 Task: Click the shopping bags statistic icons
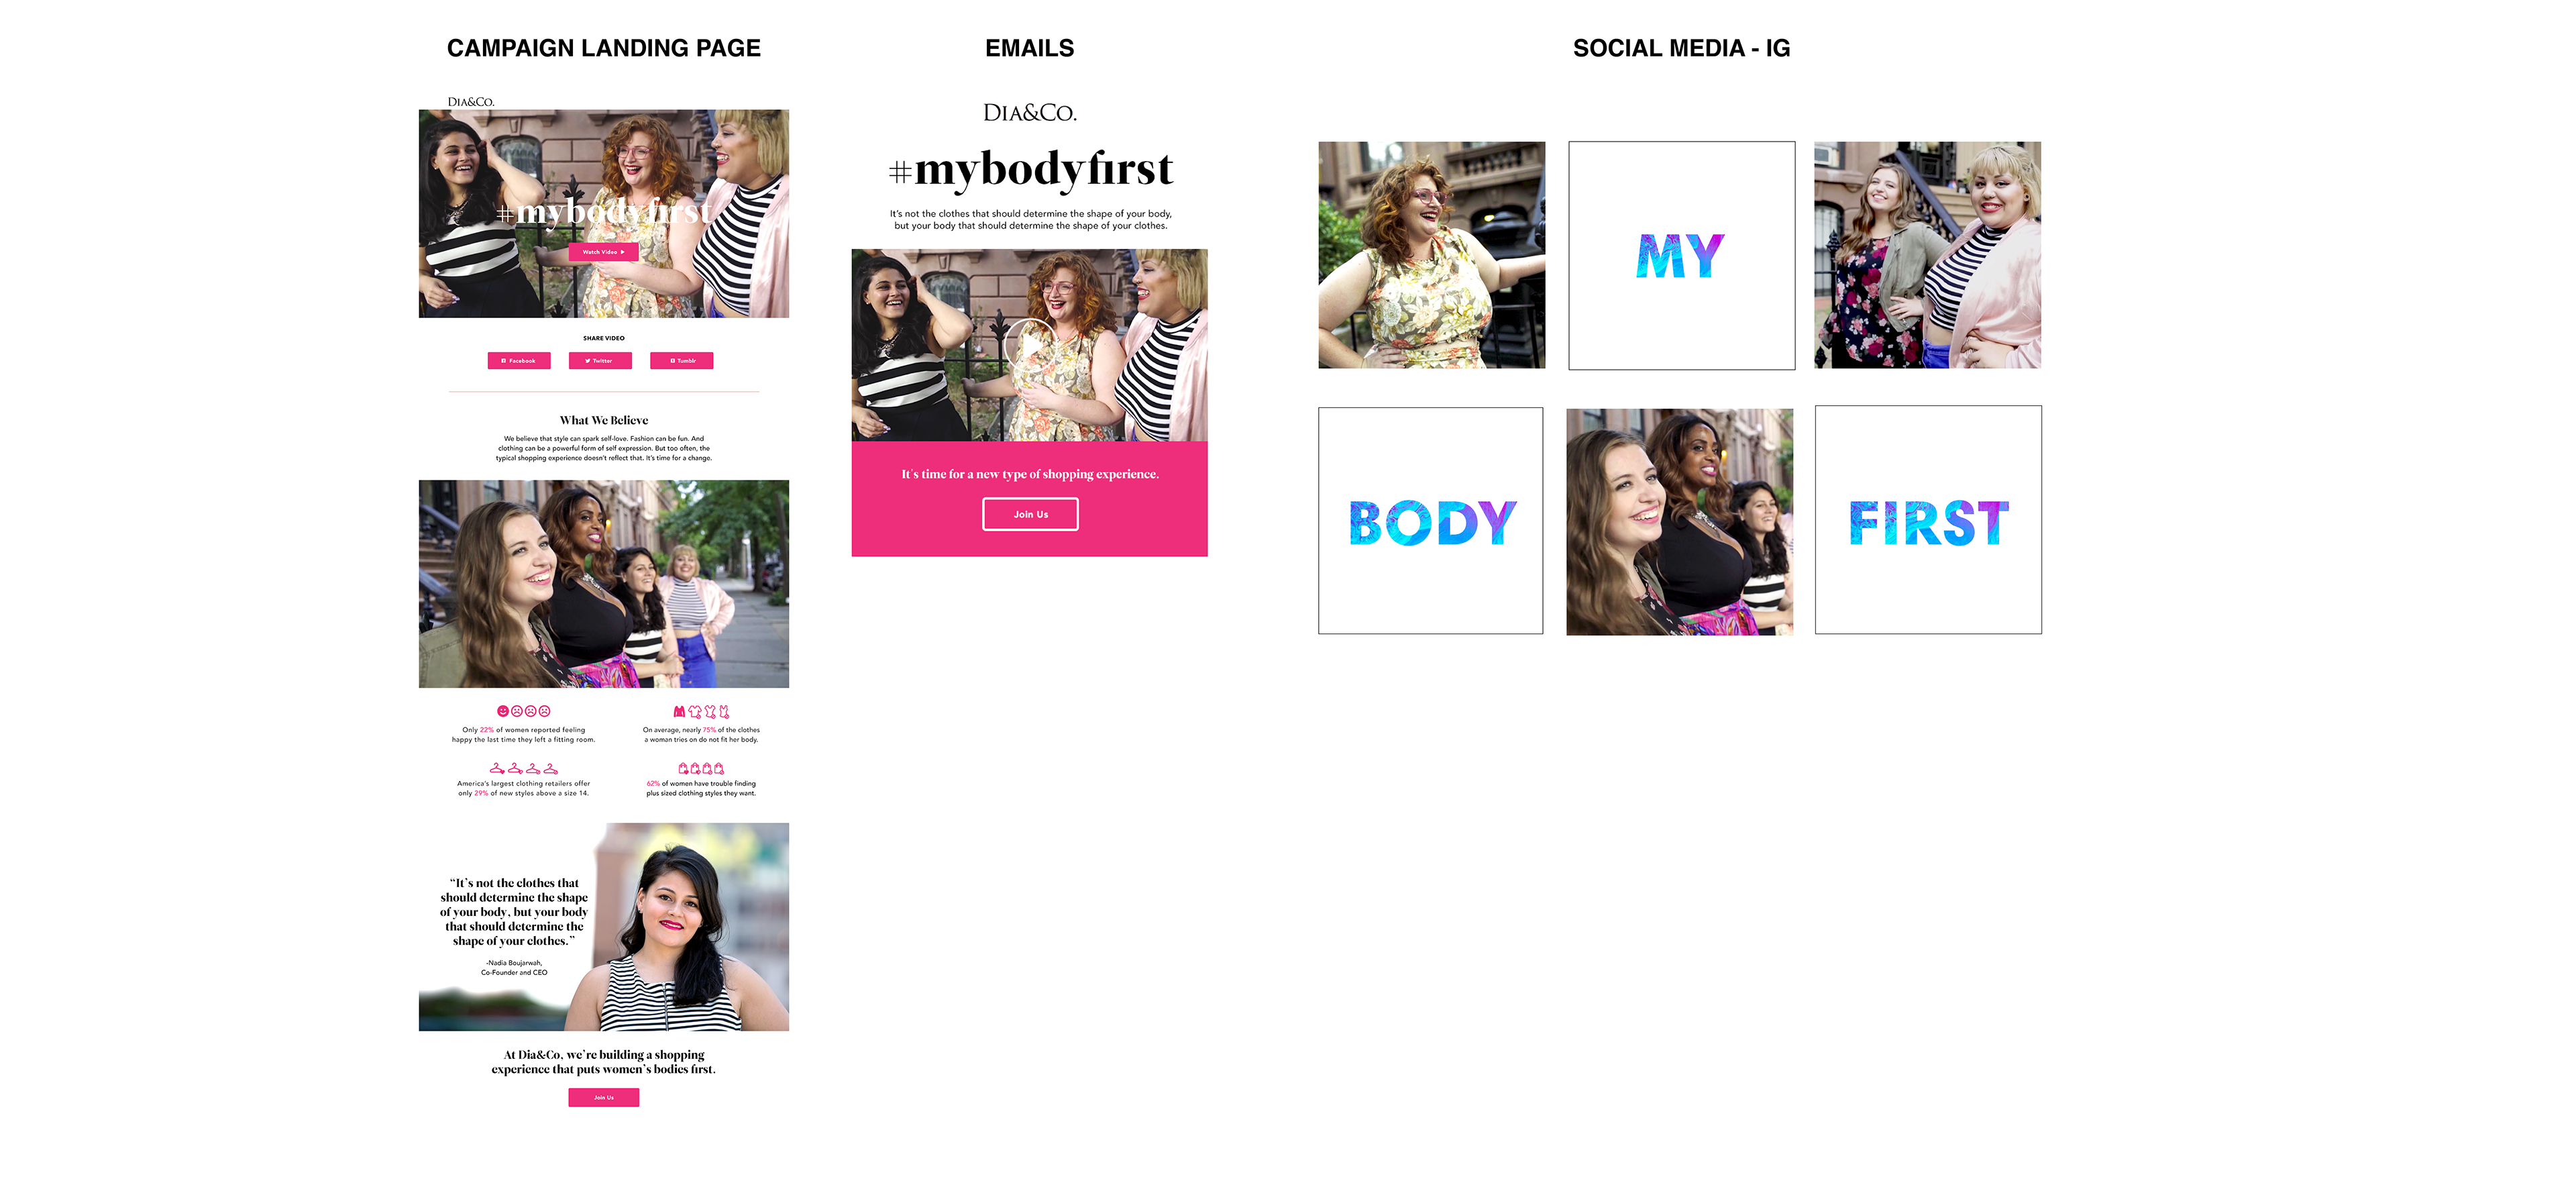pos(701,768)
